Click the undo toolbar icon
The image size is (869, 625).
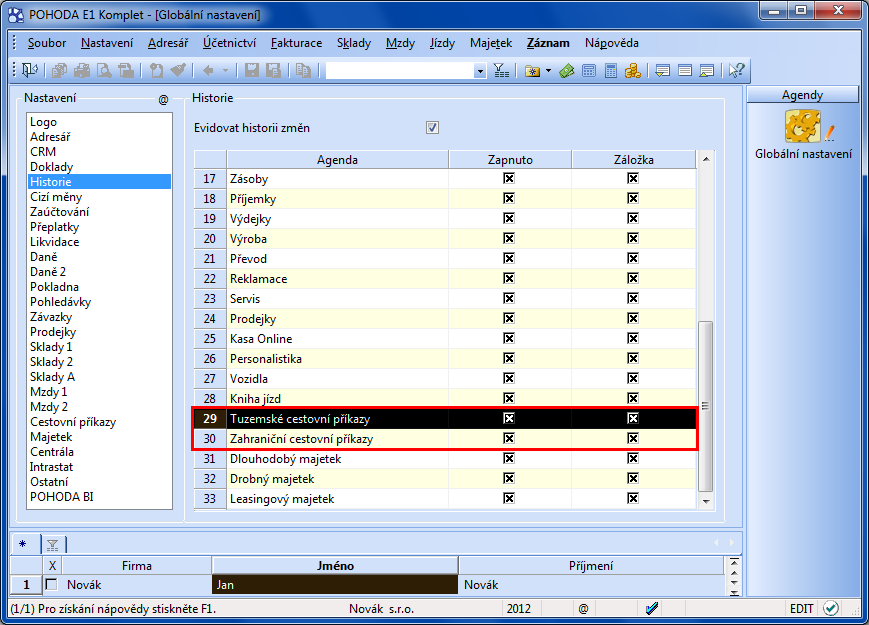156,70
